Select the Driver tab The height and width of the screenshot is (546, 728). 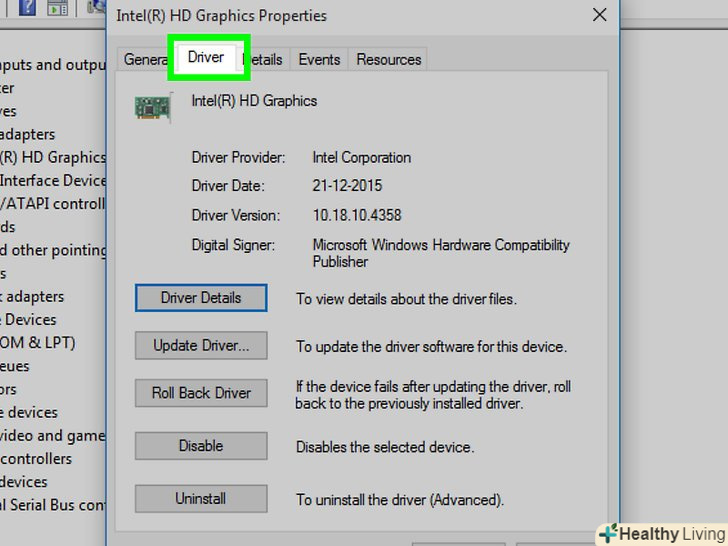[x=206, y=57]
